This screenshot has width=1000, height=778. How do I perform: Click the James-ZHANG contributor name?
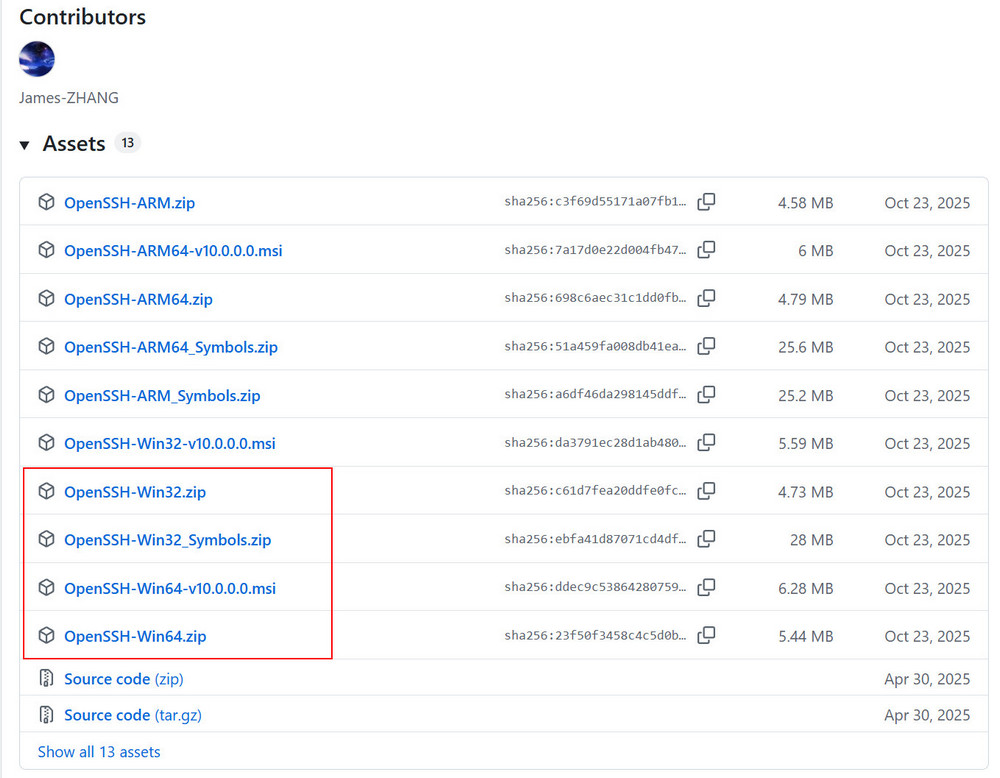(69, 98)
